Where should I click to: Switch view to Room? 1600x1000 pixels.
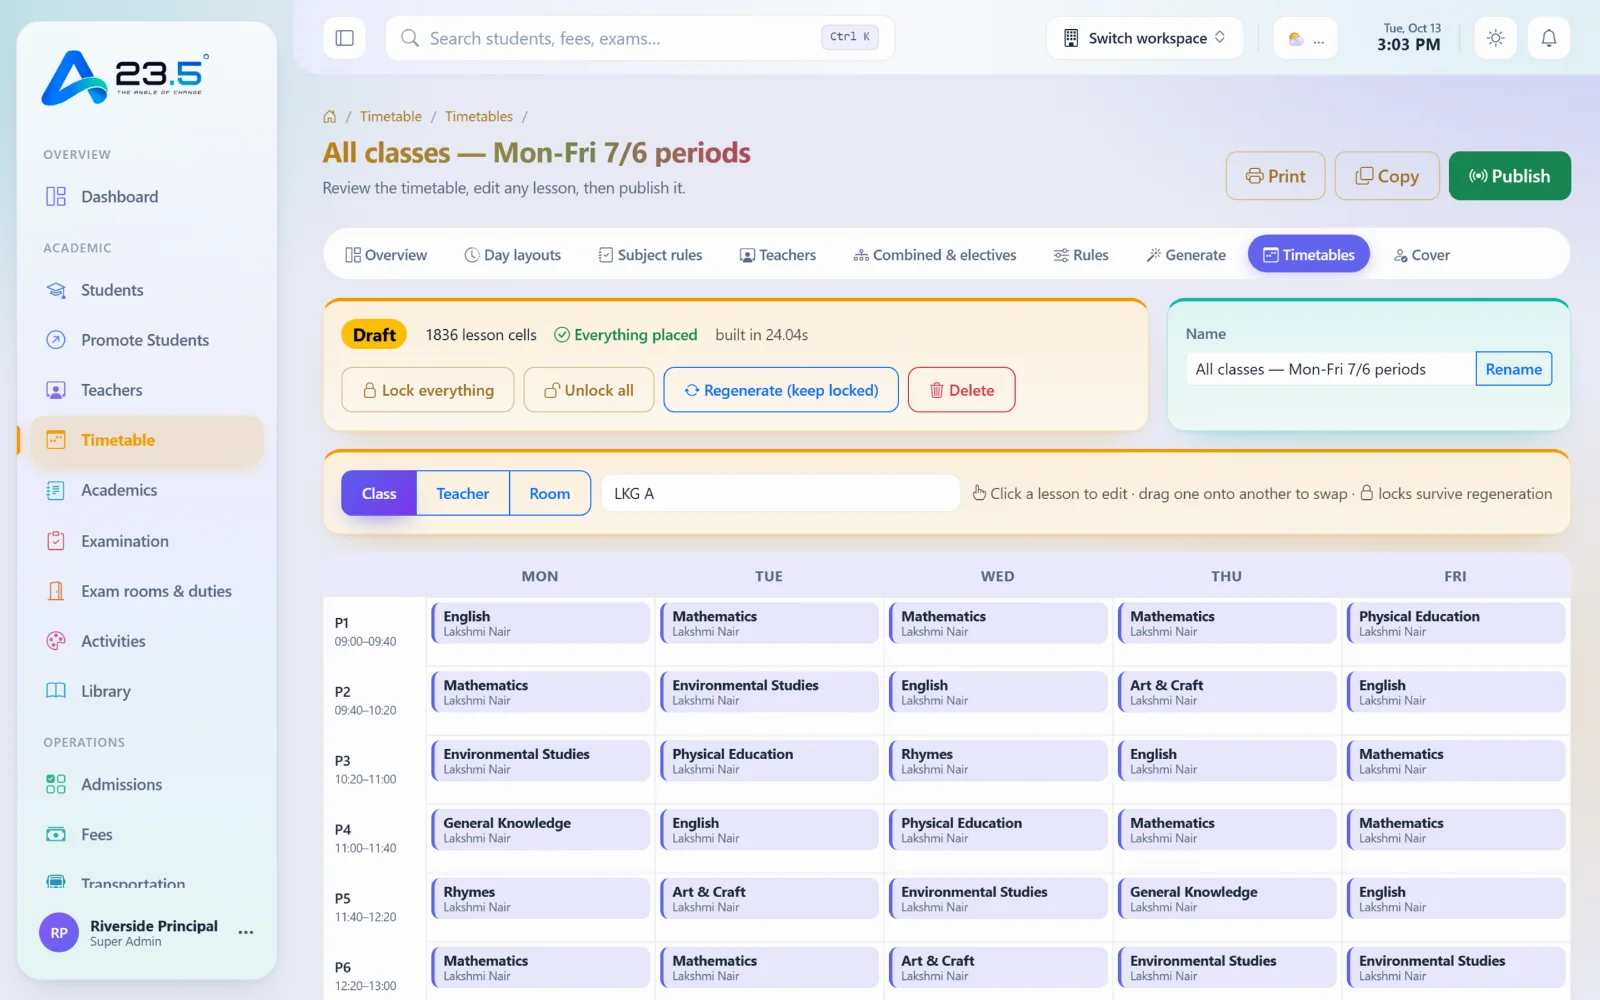coord(550,493)
